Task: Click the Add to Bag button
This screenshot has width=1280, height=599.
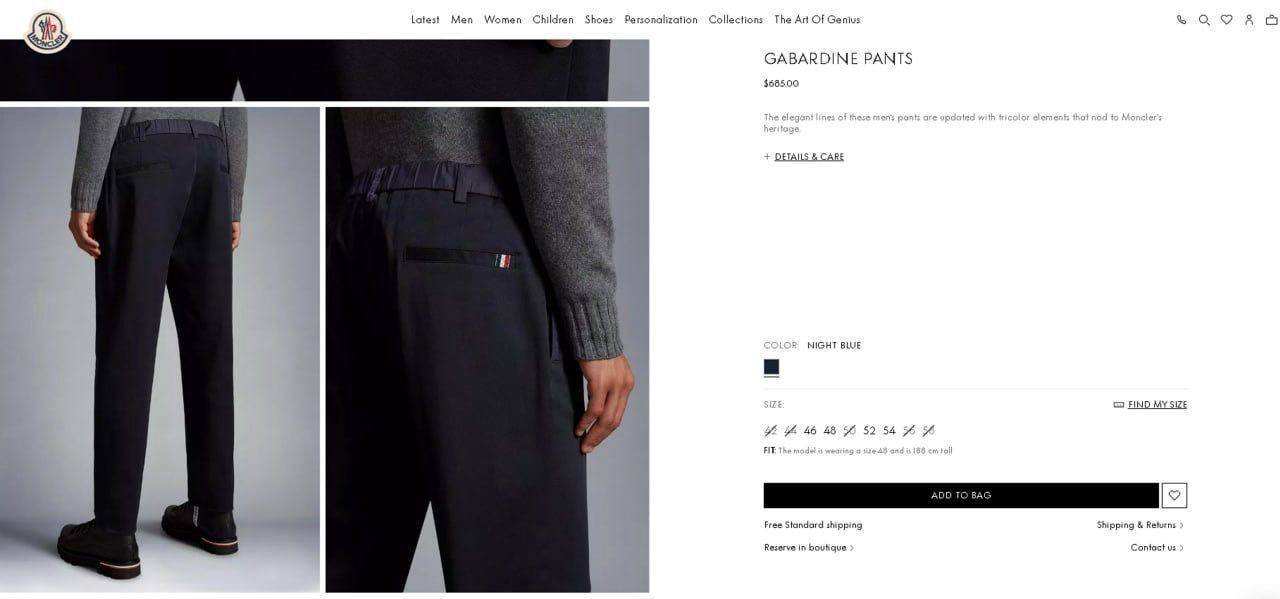Action: tap(961, 495)
